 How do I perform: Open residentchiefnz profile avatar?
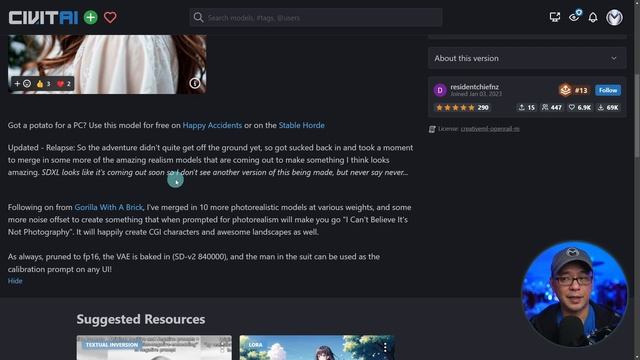pos(440,90)
